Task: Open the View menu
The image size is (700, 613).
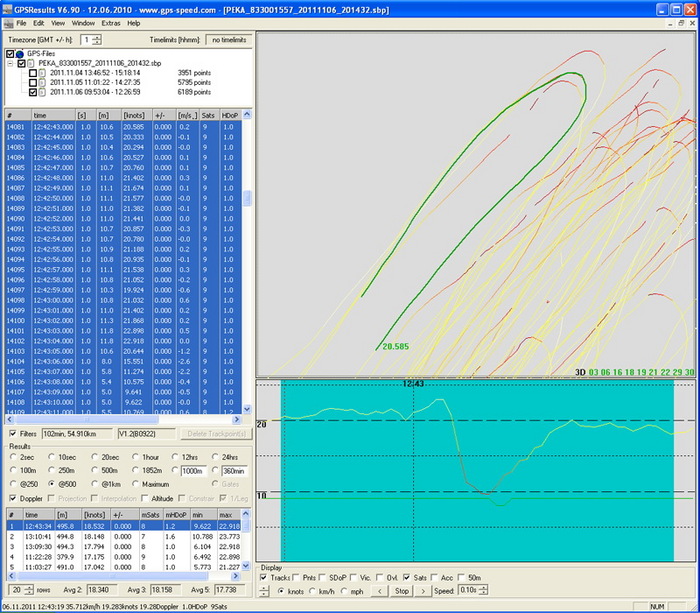Action: [56, 22]
